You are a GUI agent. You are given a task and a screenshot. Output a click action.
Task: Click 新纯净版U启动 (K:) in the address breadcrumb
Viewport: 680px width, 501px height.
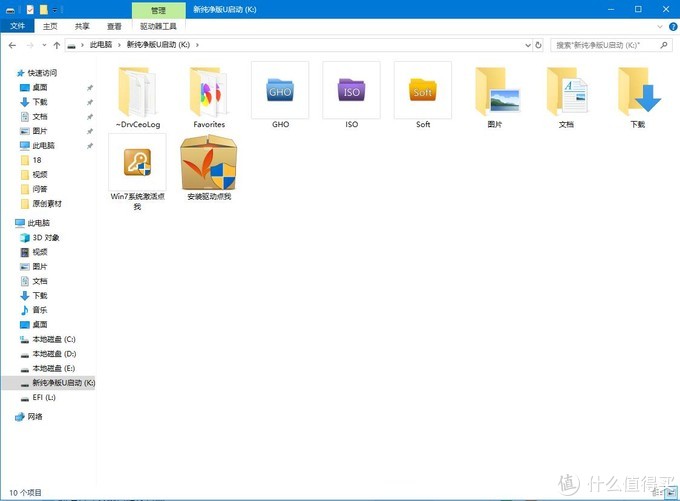pyautogui.click(x=158, y=45)
